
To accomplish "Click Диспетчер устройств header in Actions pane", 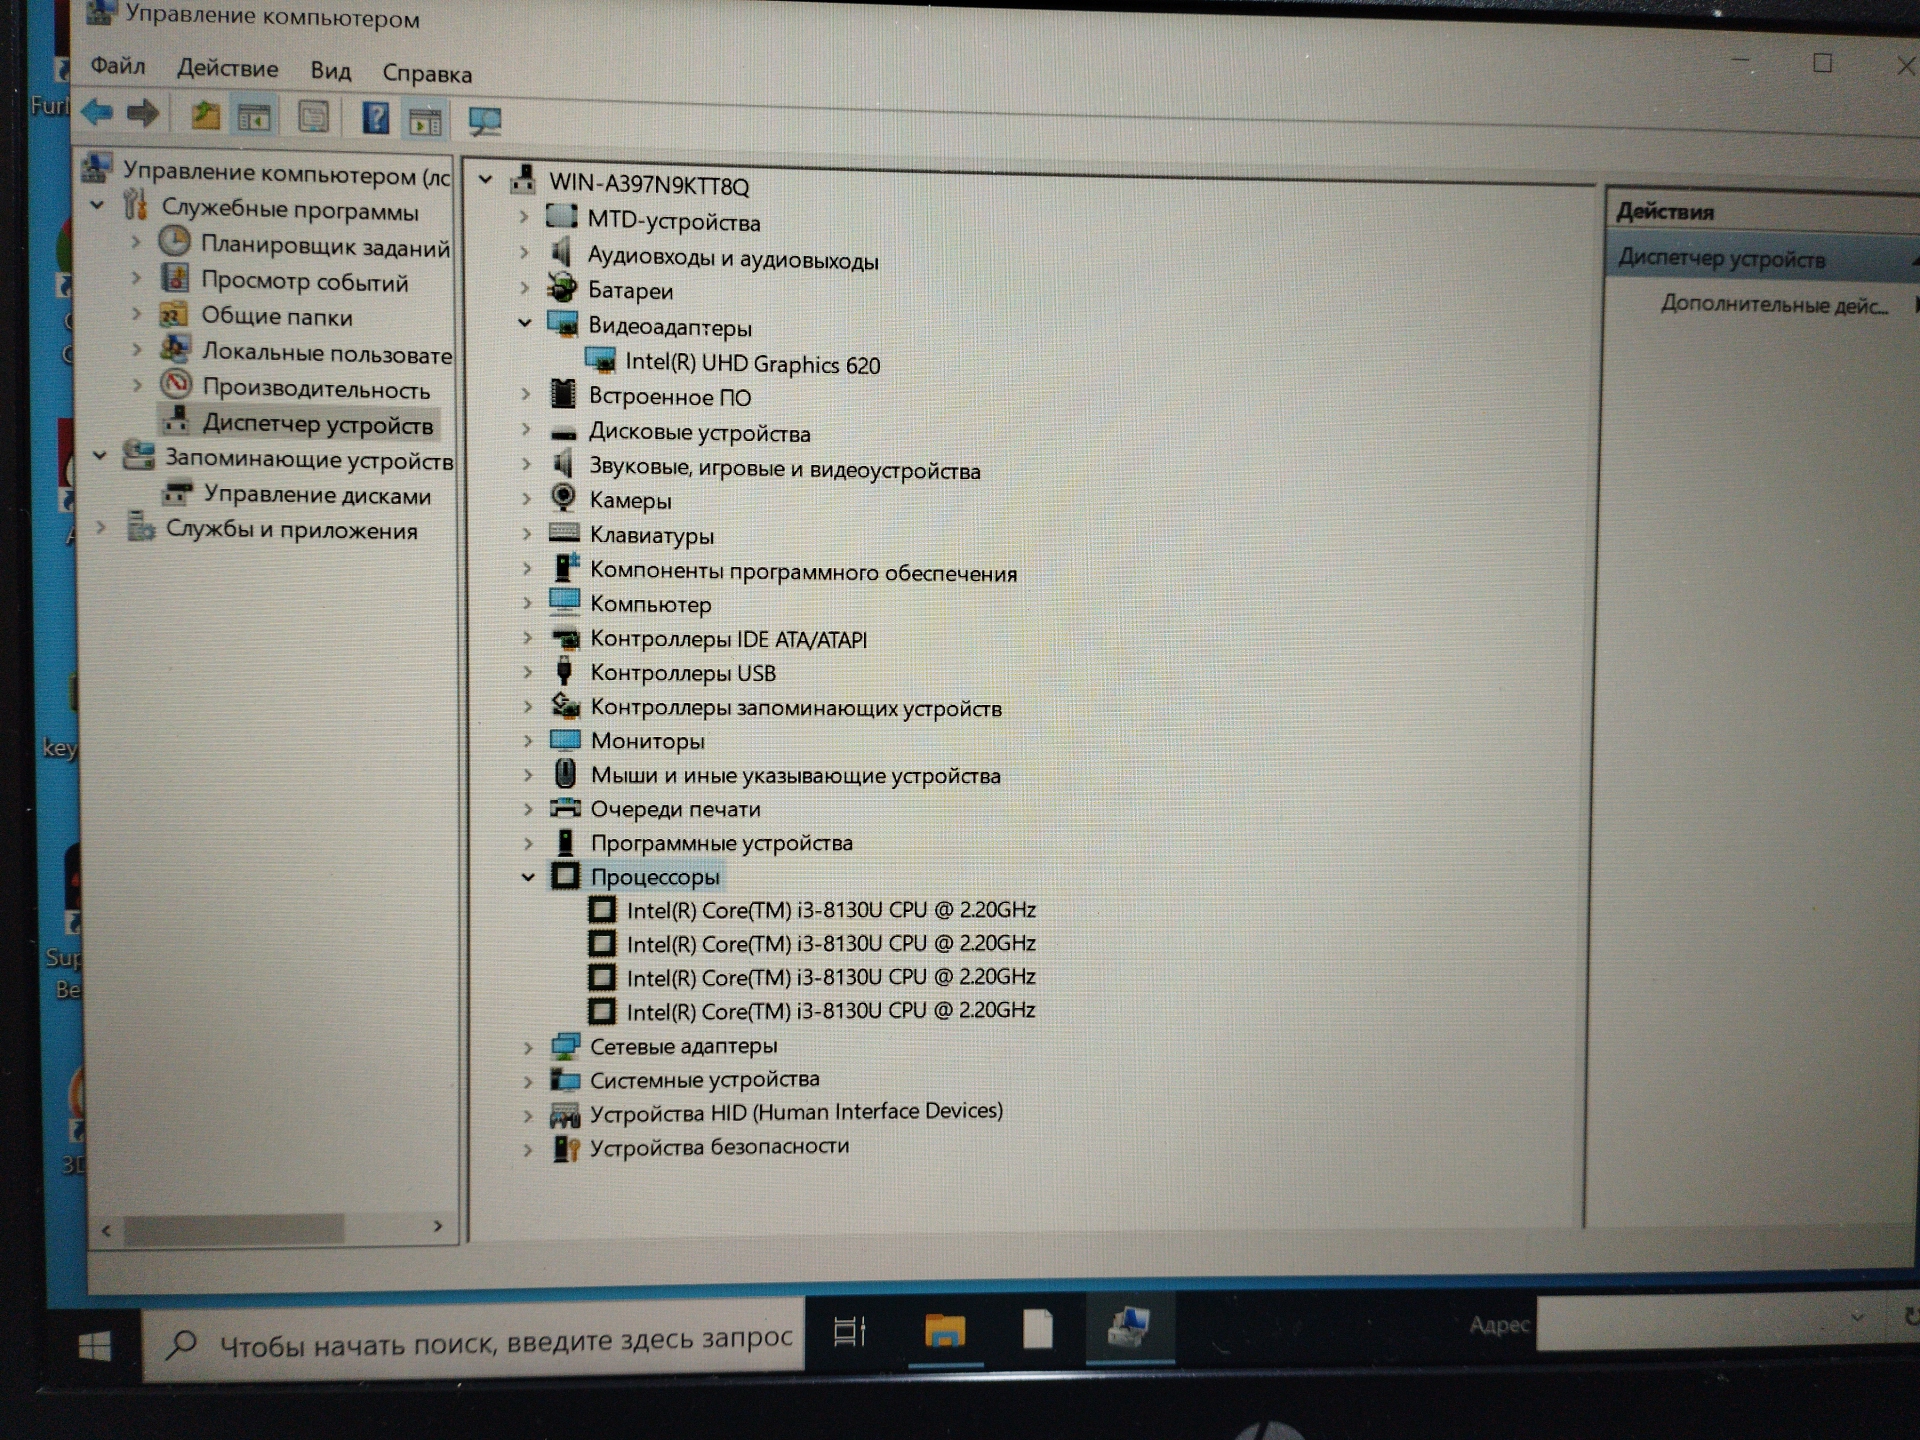I will [1721, 259].
